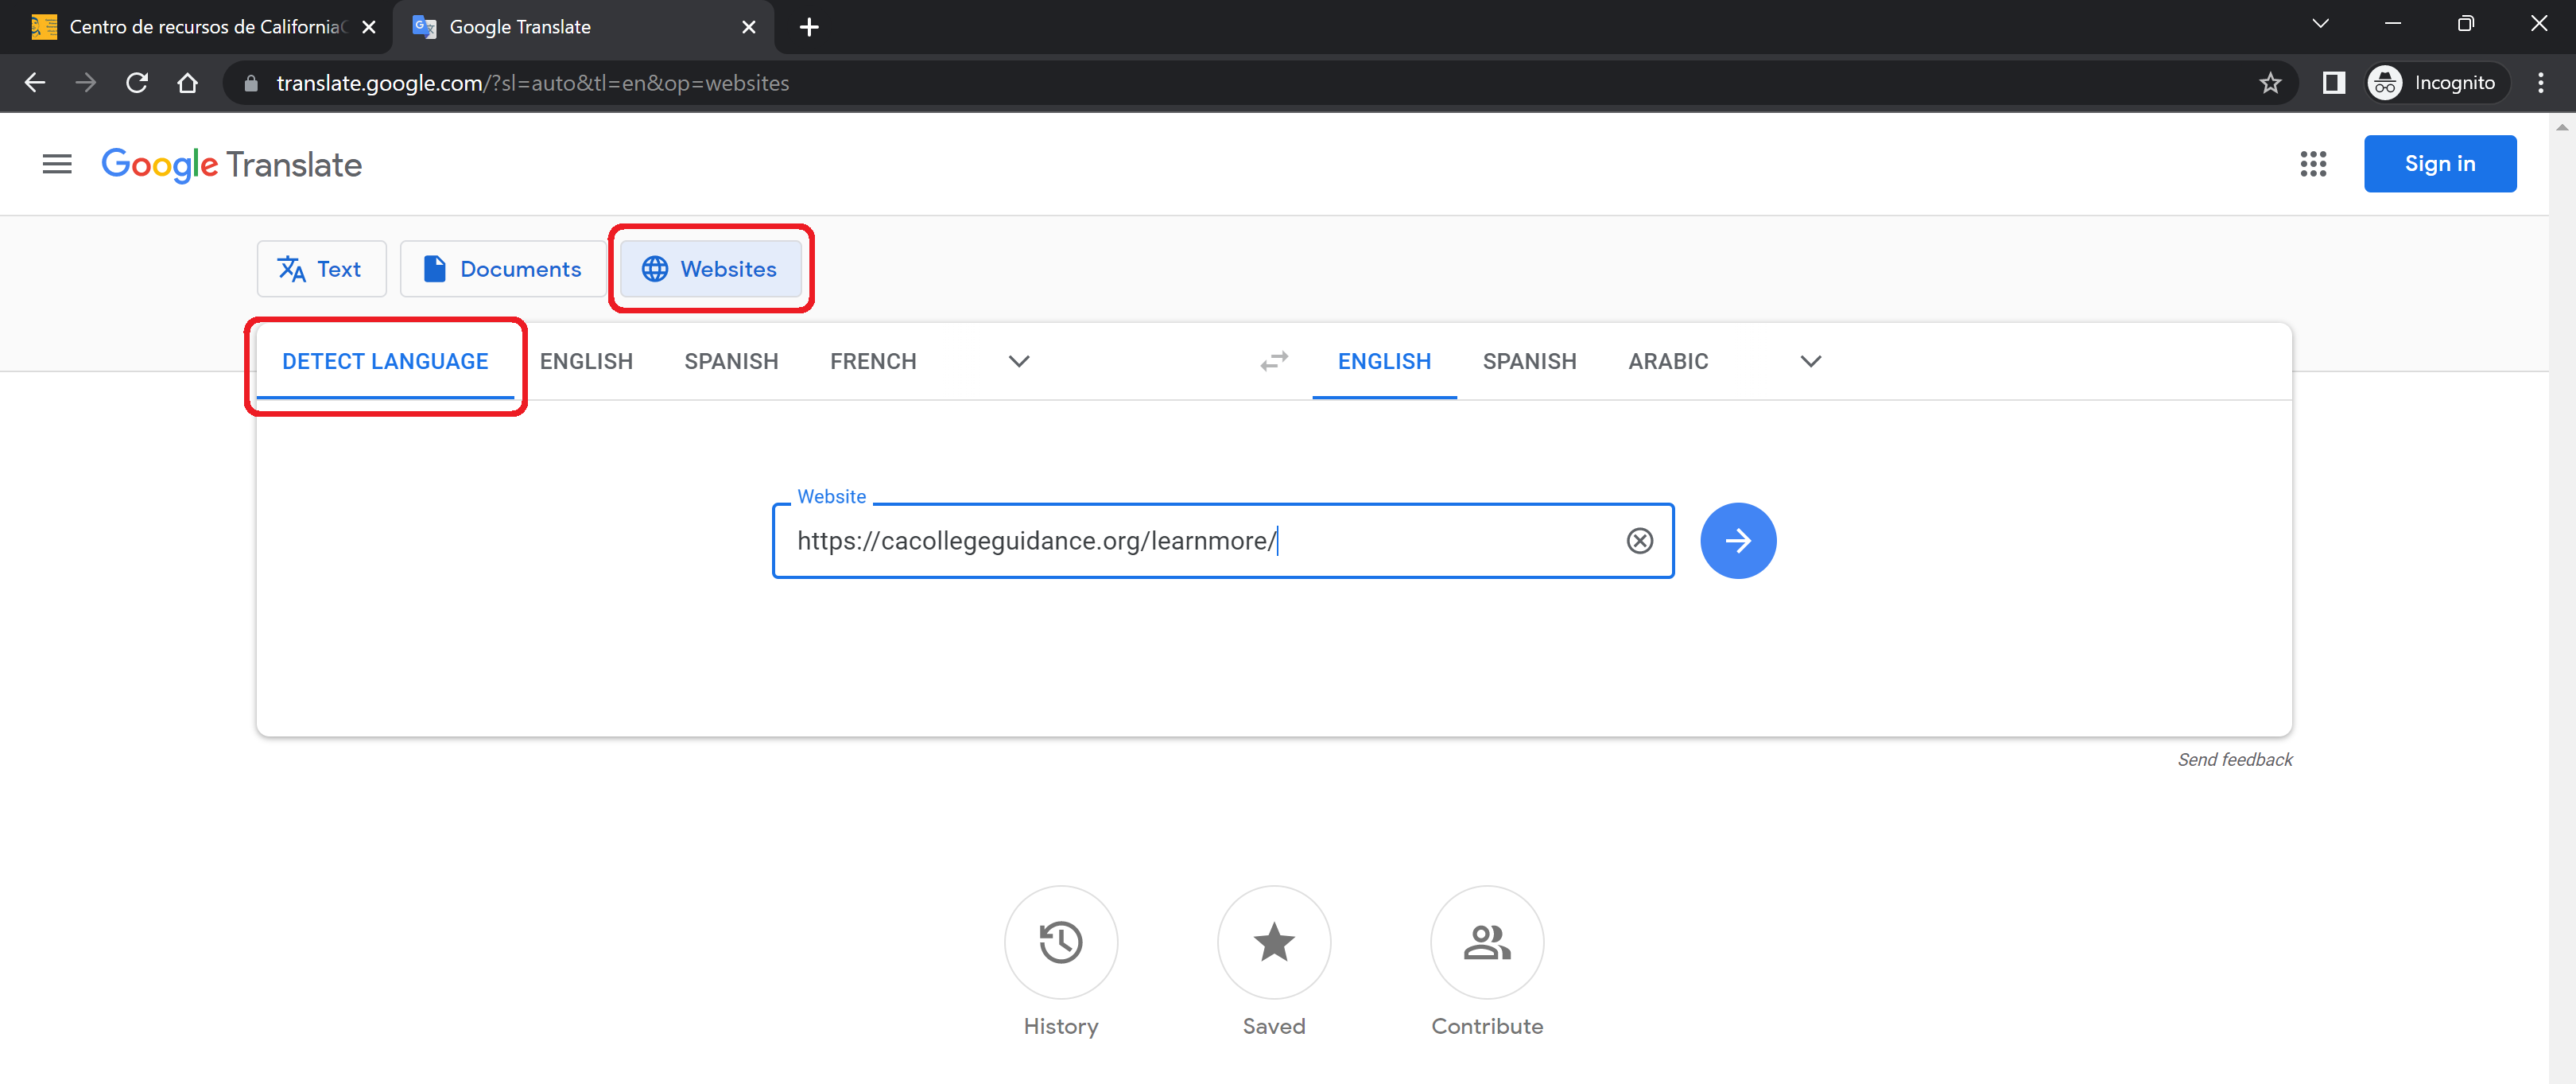This screenshot has width=2576, height=1084.
Task: Submit website with blue arrow button
Action: (x=1738, y=541)
